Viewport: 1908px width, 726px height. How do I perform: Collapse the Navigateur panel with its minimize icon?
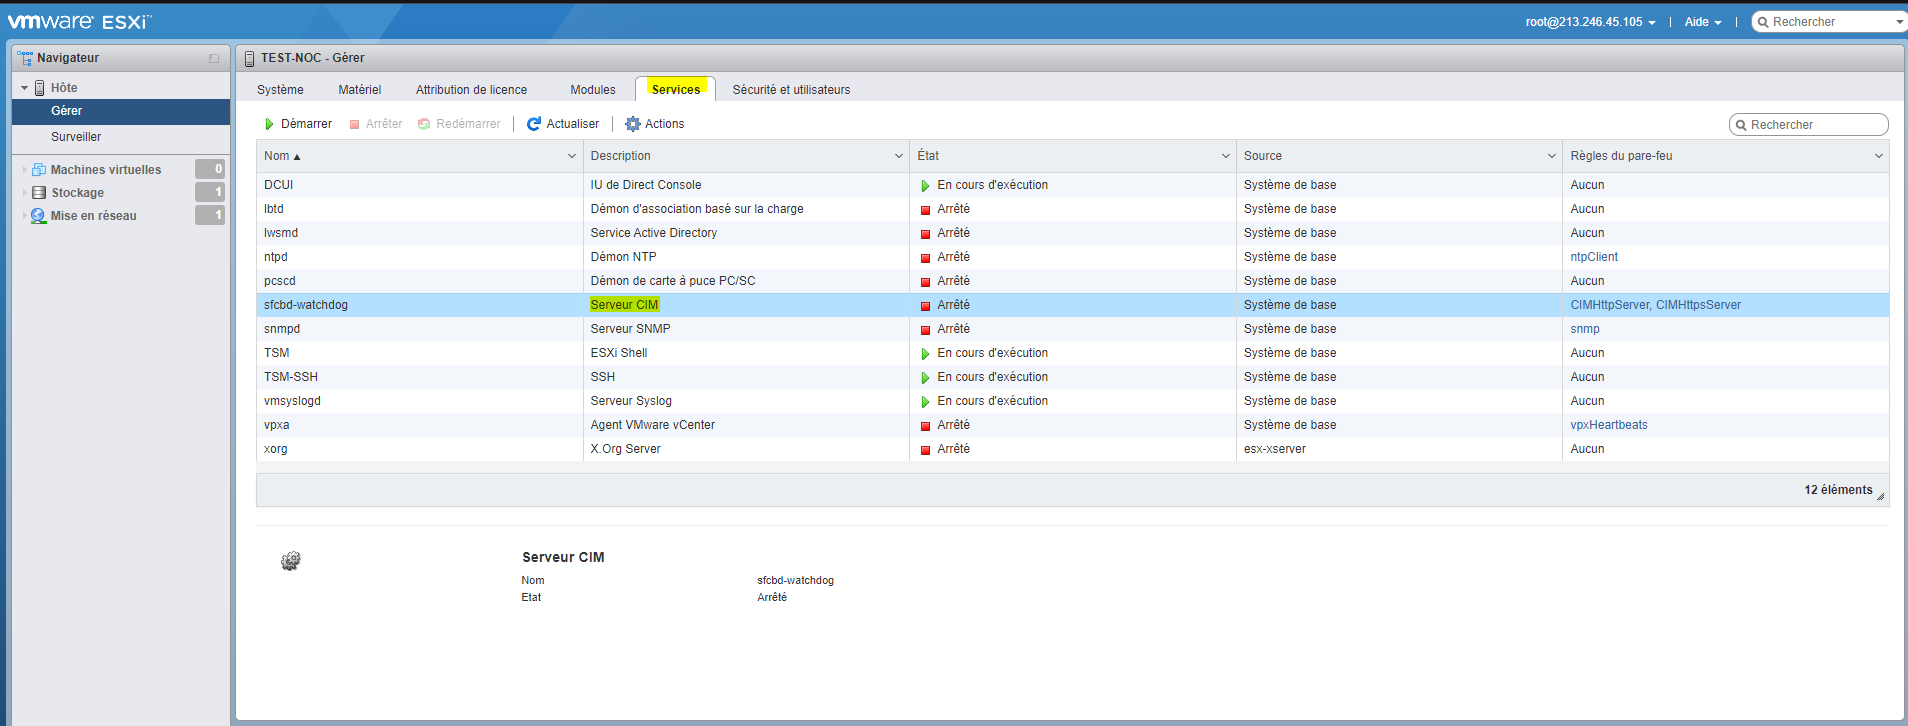214,58
